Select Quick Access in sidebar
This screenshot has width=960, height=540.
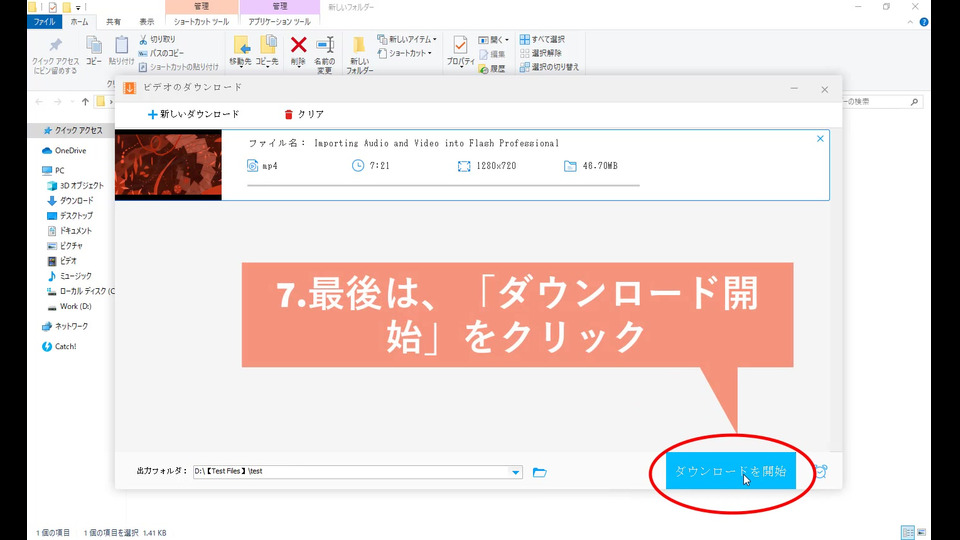(x=73, y=130)
